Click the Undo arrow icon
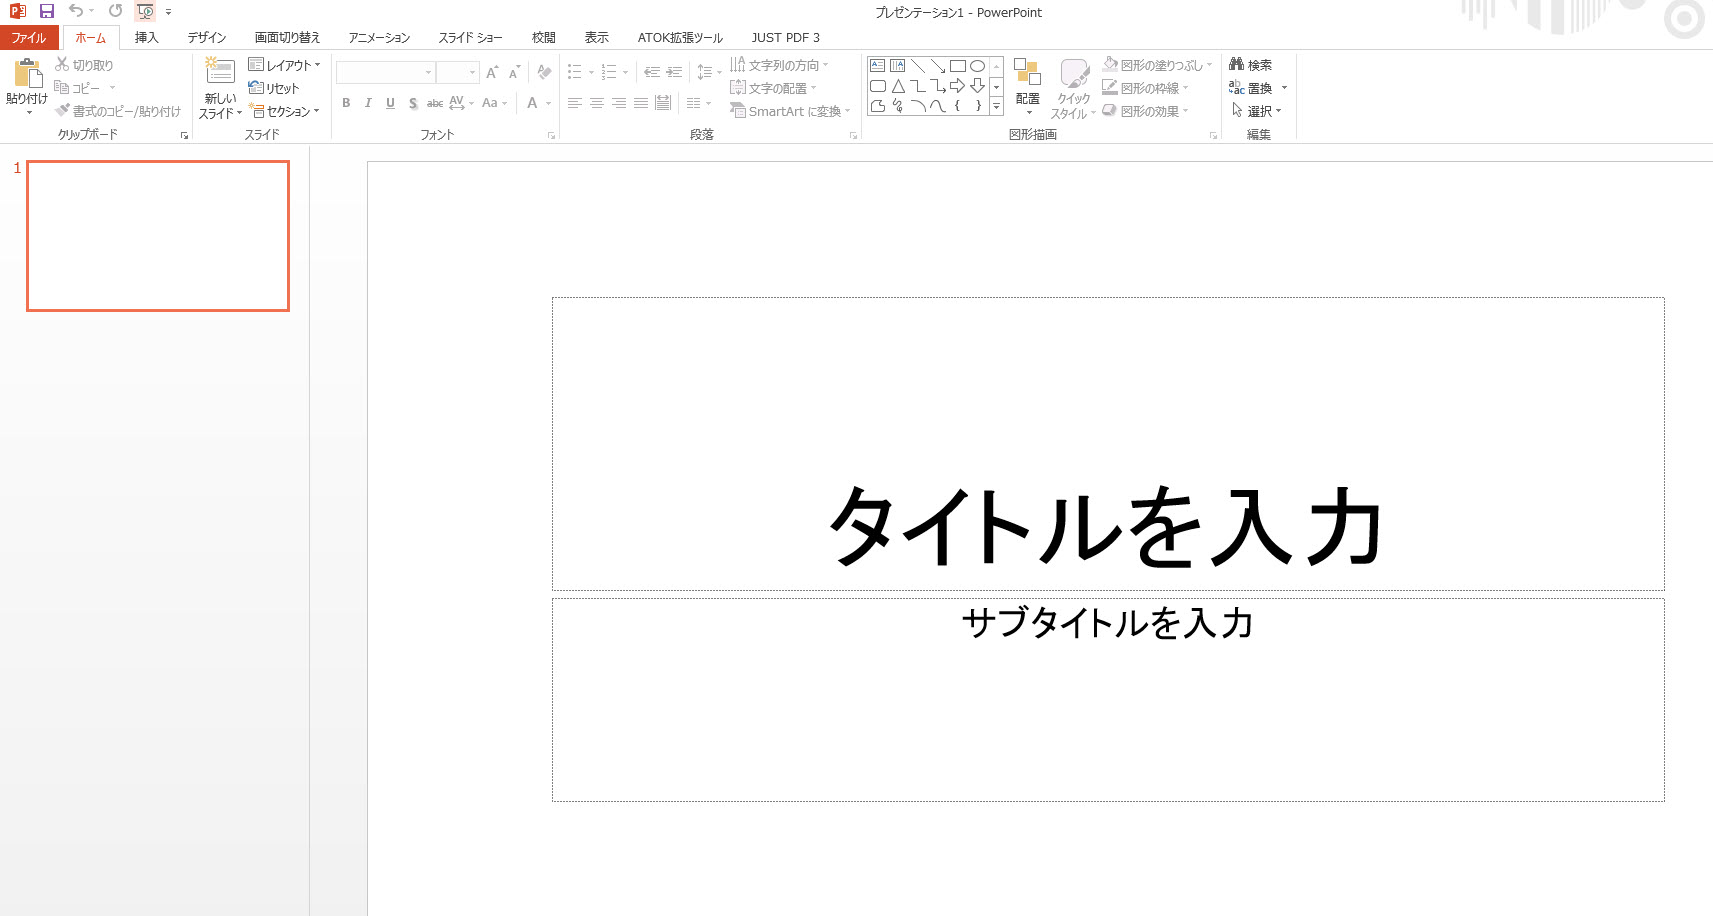The height and width of the screenshot is (916, 1713). coord(75,11)
